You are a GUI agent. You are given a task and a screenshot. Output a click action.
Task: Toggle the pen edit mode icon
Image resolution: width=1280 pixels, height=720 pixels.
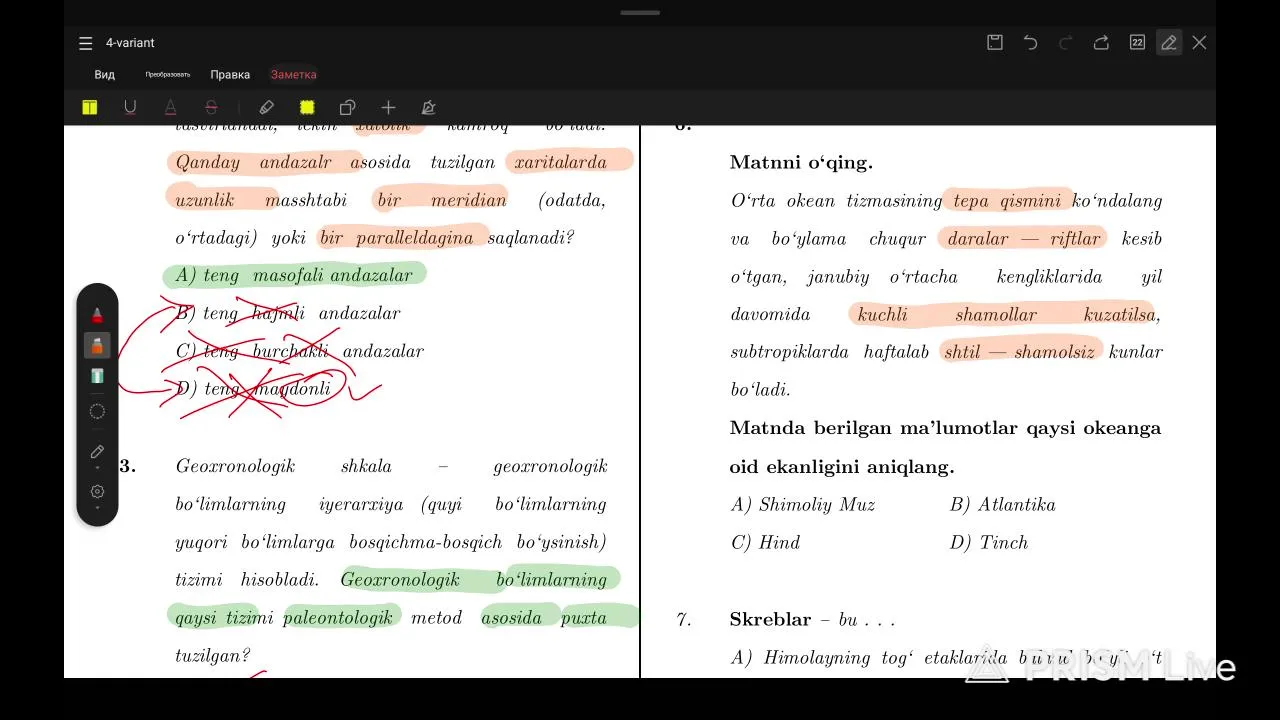click(1168, 42)
